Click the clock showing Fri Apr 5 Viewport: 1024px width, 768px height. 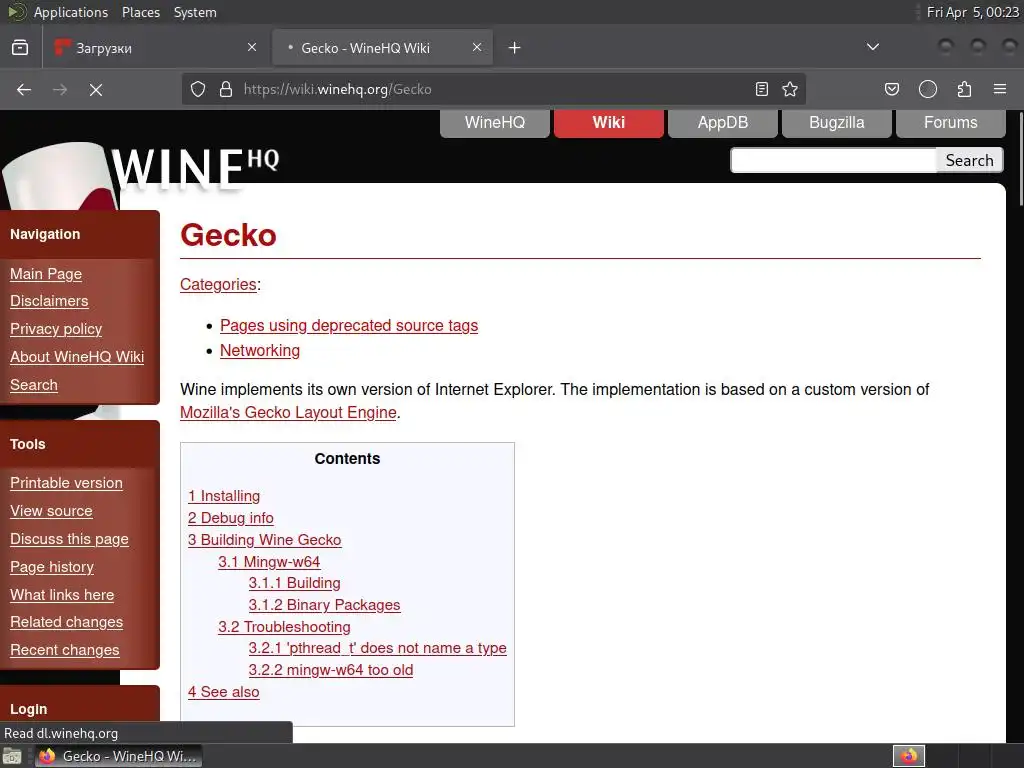pyautogui.click(x=972, y=12)
